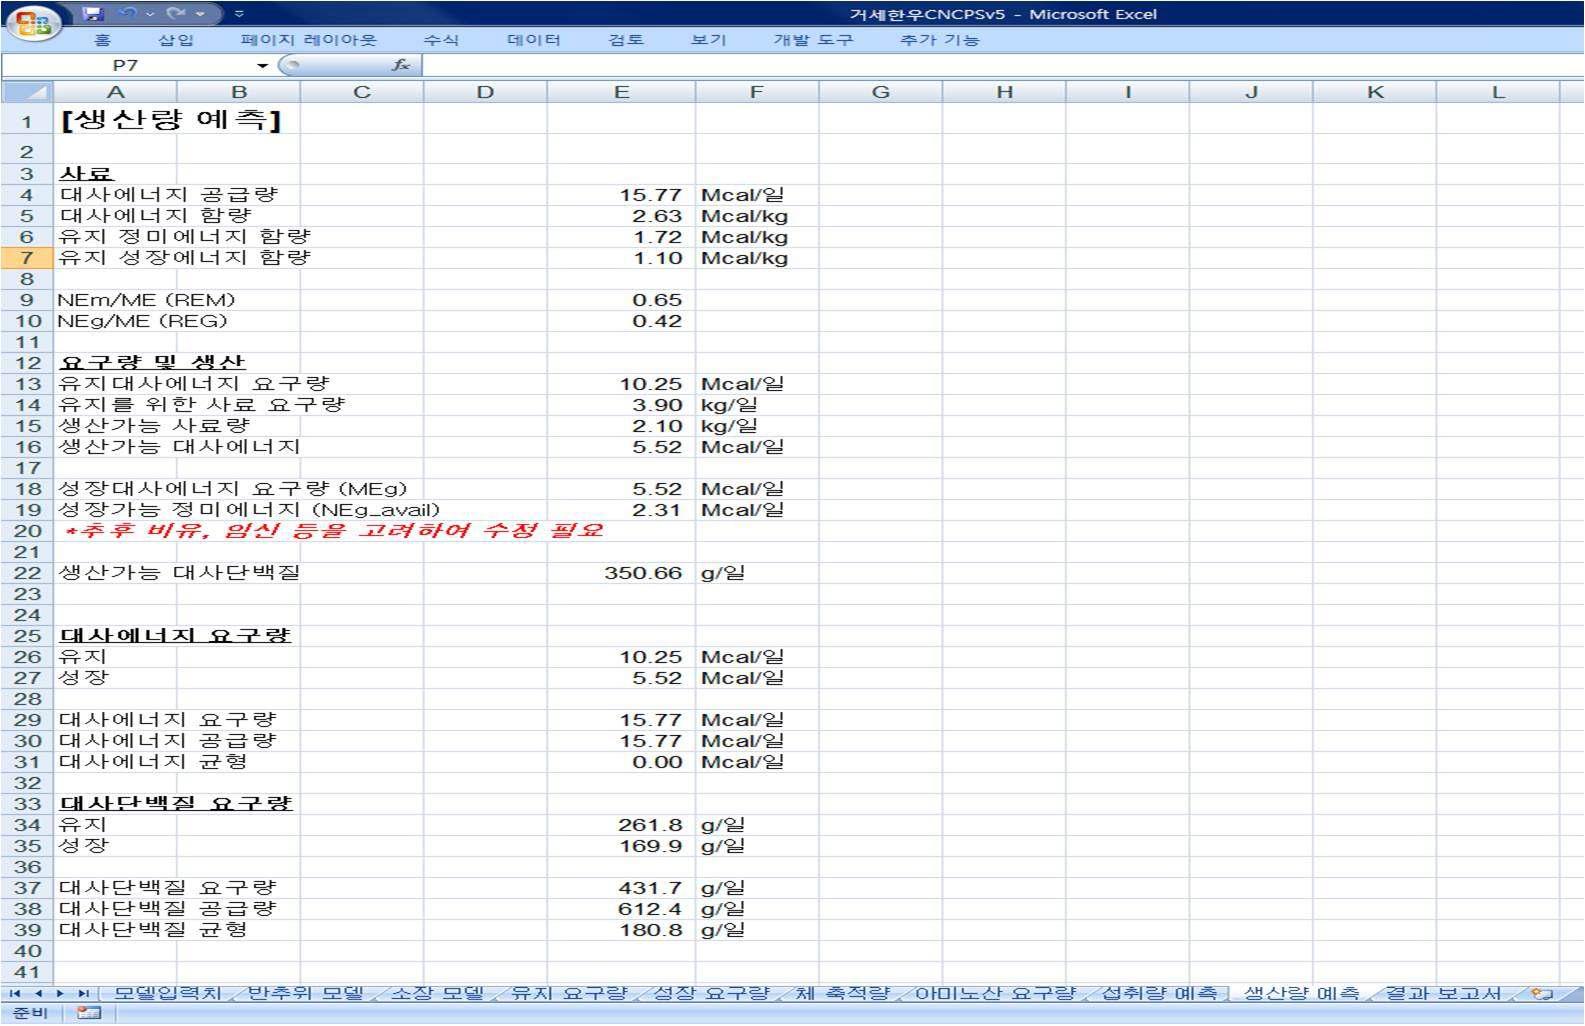Viewport: 1585px width, 1026px height.
Task: Click the value 612.4 in row 38
Action: point(650,909)
